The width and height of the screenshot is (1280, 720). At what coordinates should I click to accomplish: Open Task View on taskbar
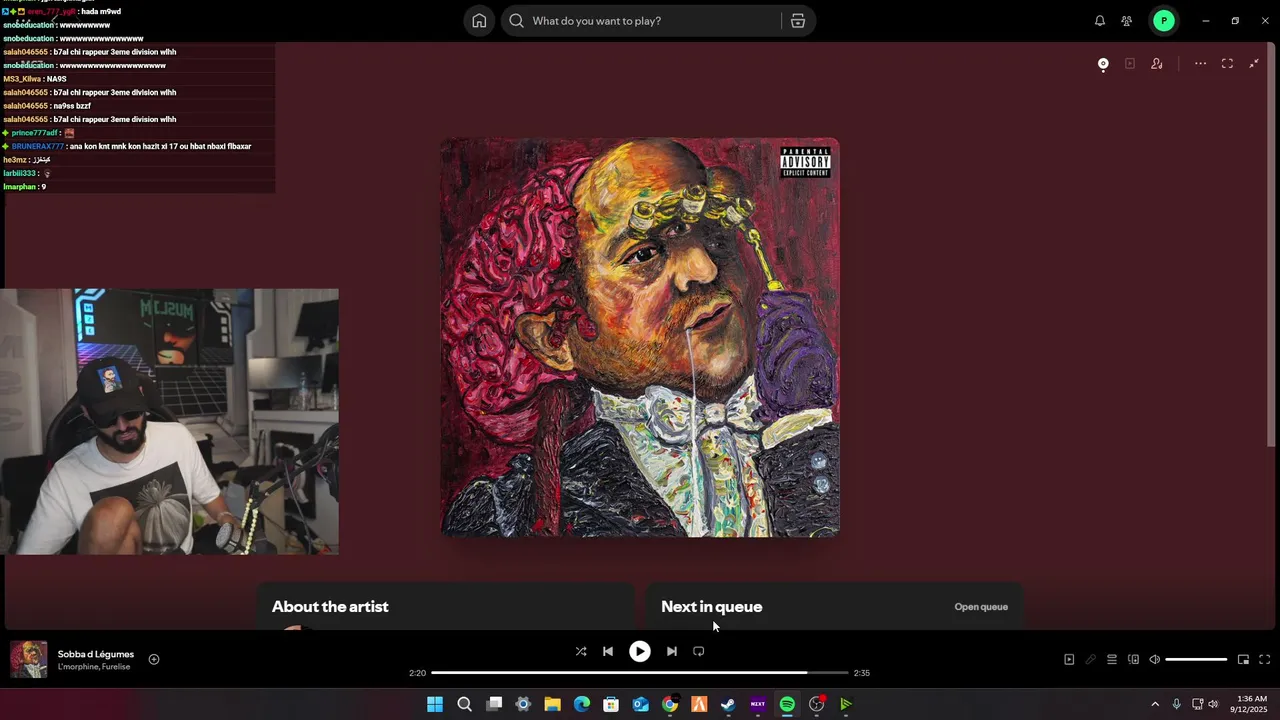(x=494, y=705)
